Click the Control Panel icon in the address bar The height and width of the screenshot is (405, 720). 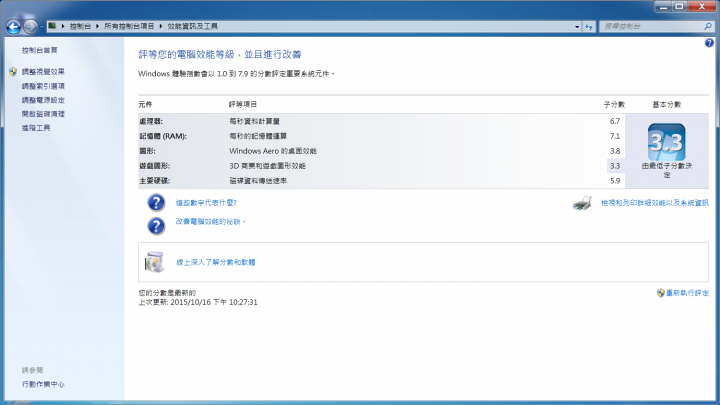pyautogui.click(x=52, y=26)
